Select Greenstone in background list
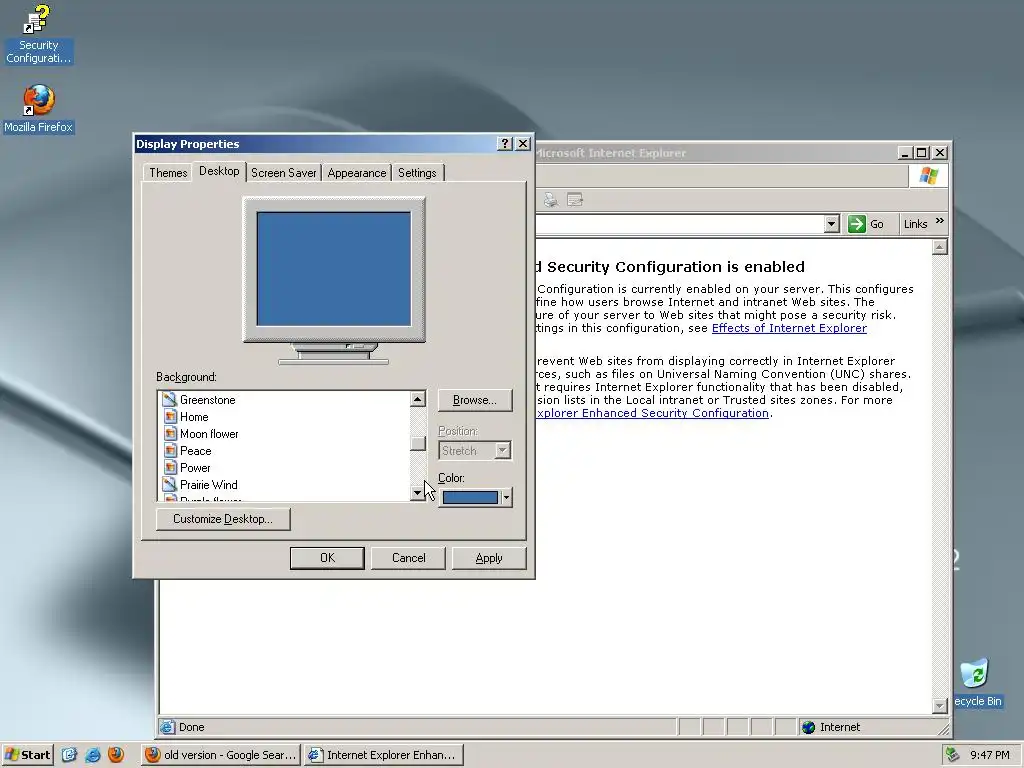The width and height of the screenshot is (1024, 768). pyautogui.click(x=207, y=399)
